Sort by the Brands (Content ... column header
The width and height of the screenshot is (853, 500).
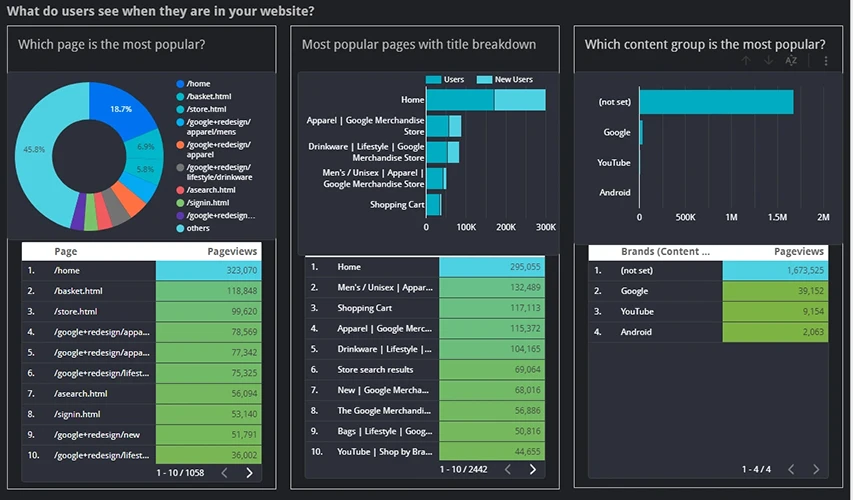[x=665, y=251]
